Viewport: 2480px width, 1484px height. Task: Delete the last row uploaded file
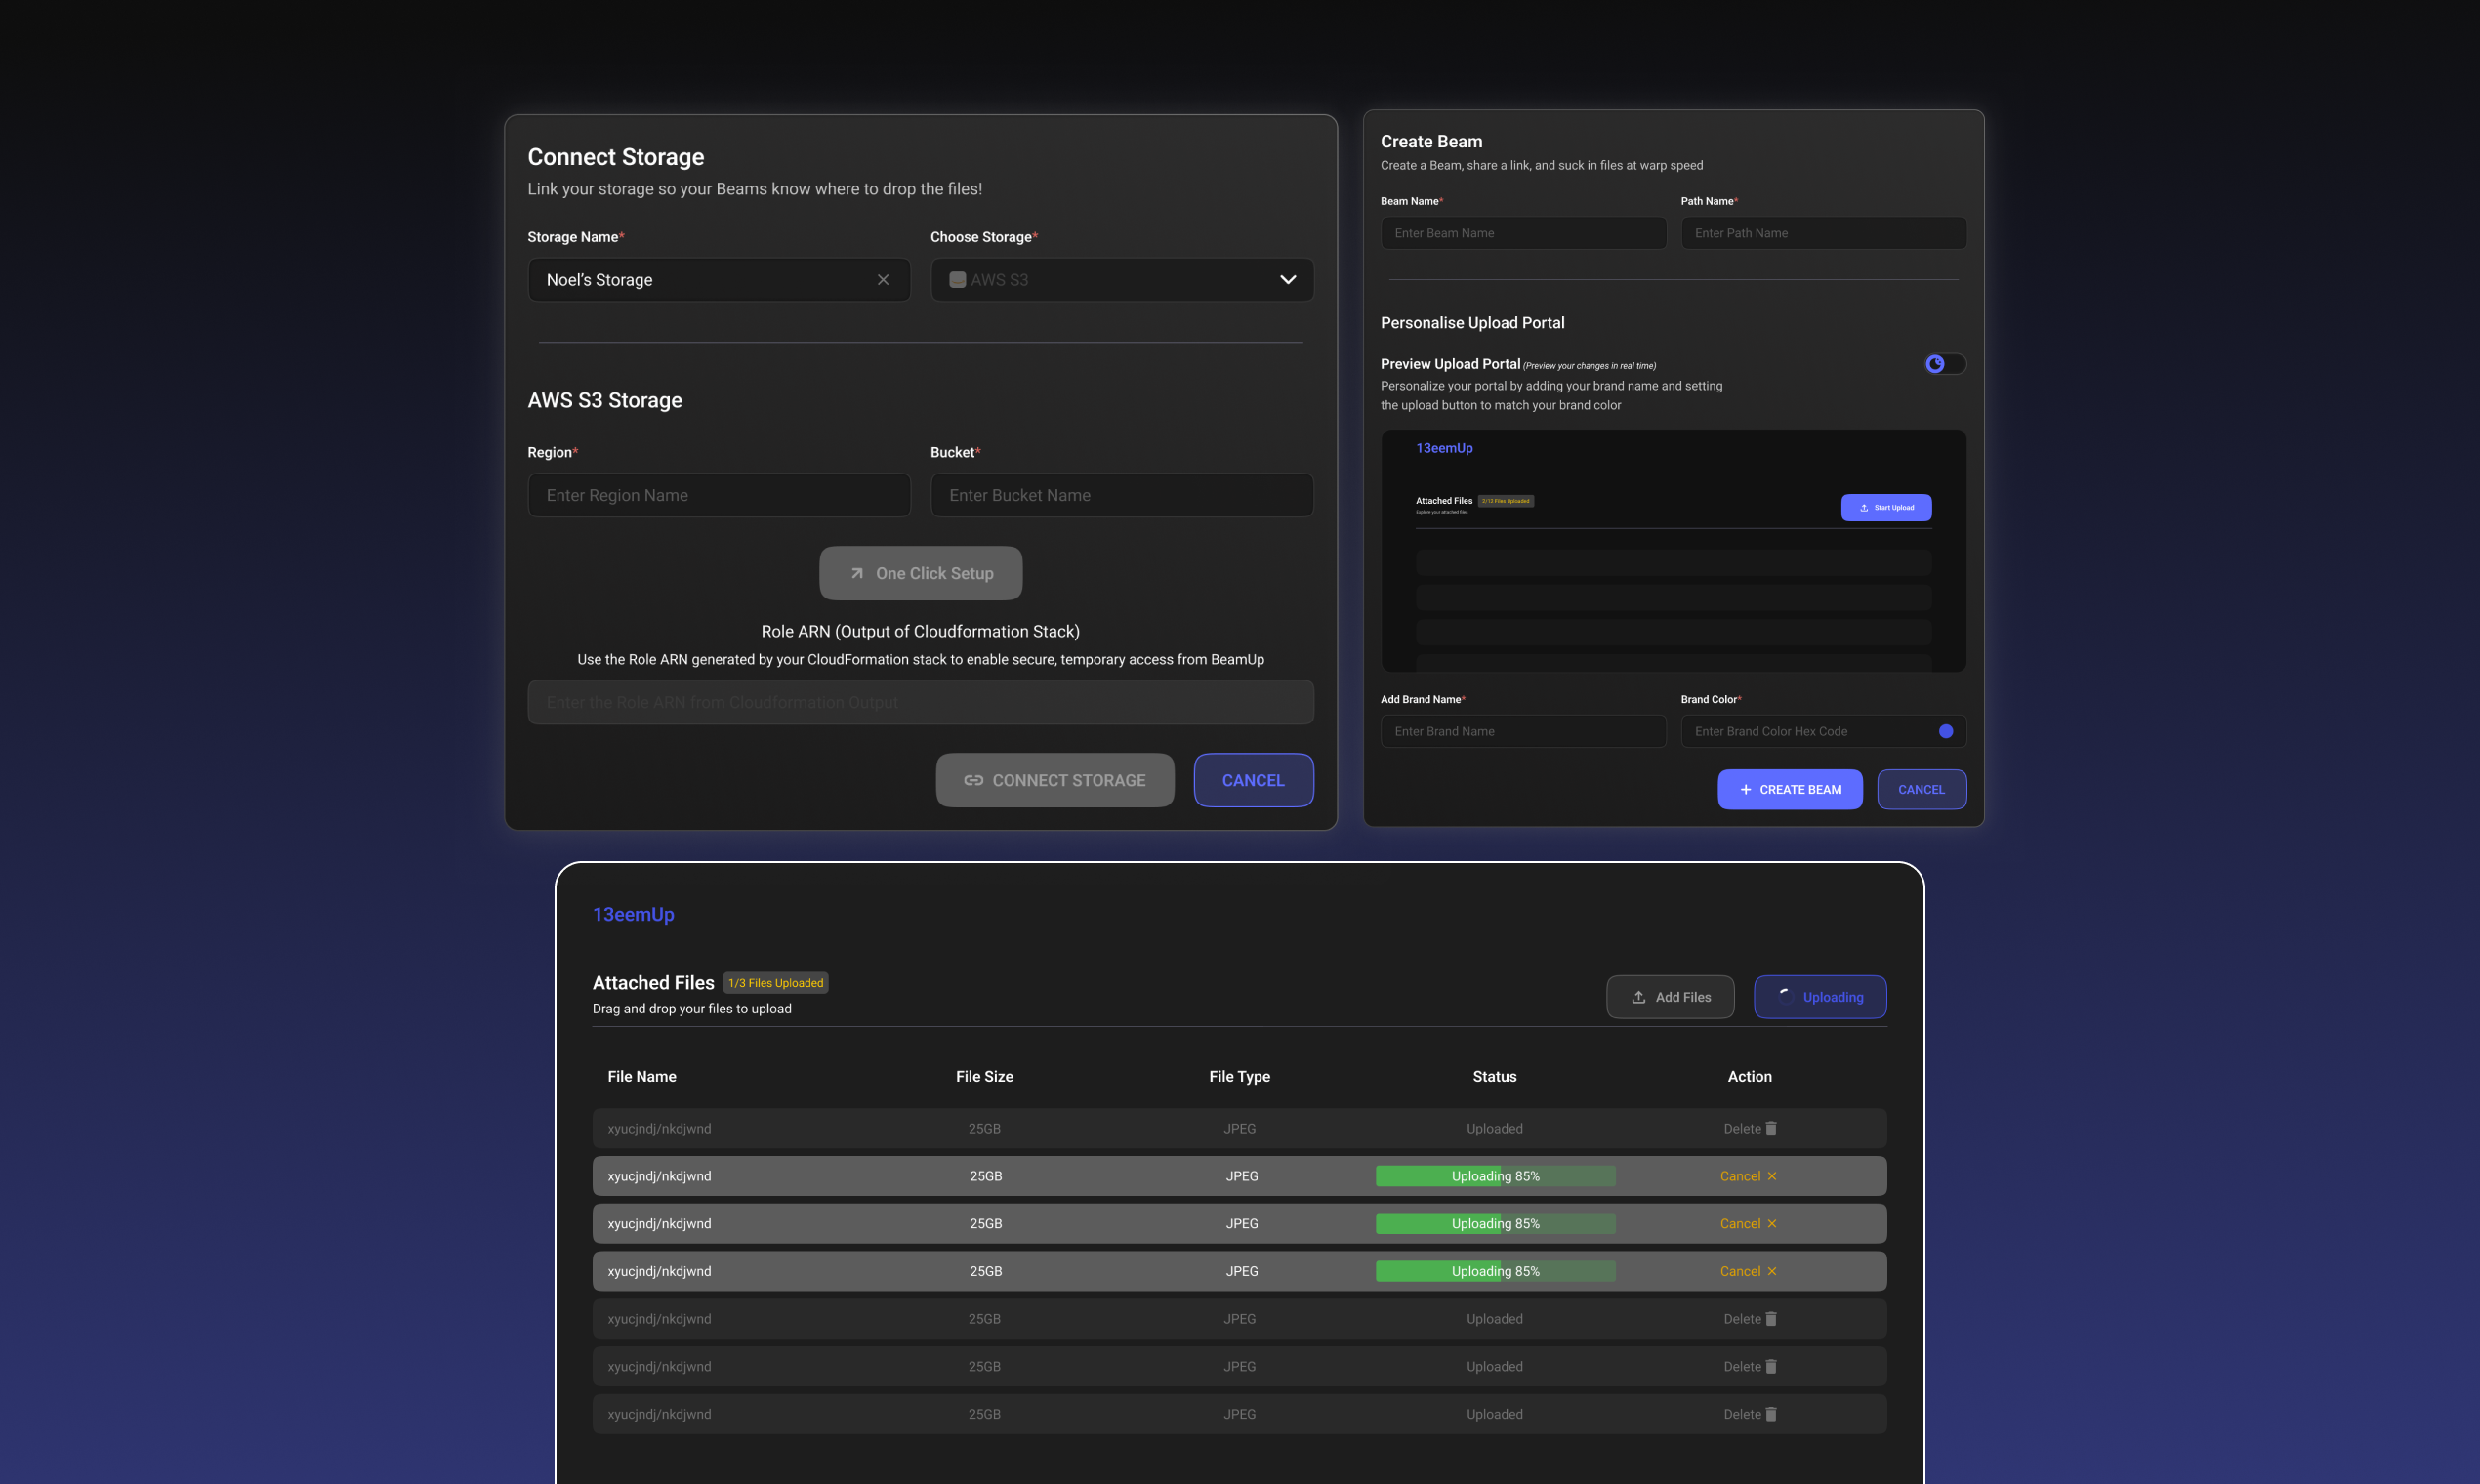click(1750, 1414)
